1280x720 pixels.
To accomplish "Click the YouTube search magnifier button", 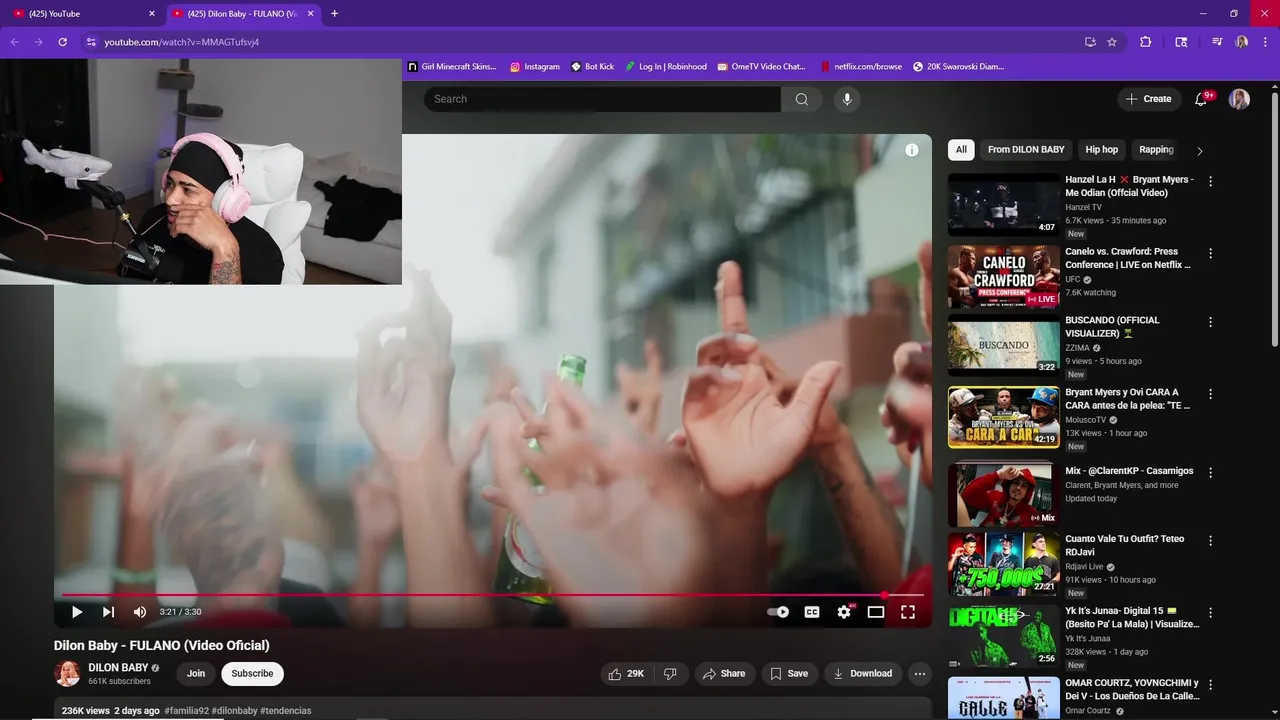I will tap(802, 99).
